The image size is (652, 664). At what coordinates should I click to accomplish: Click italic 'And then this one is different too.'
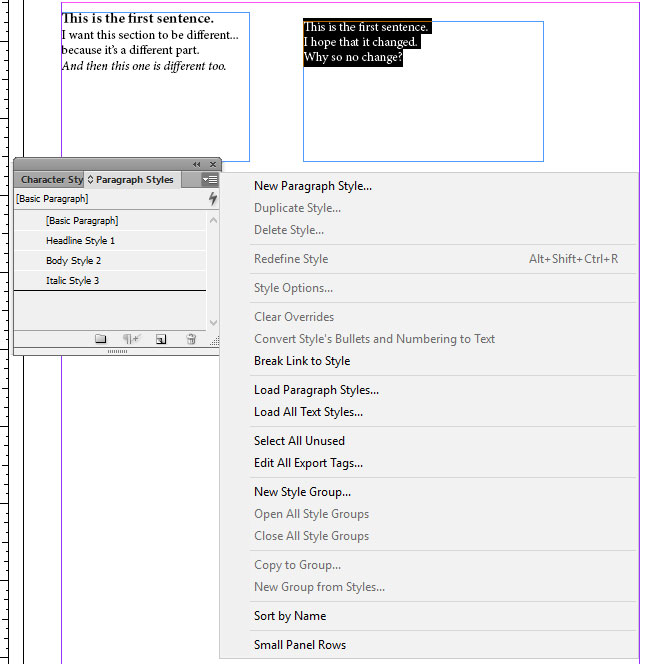pyautogui.click(x=144, y=66)
